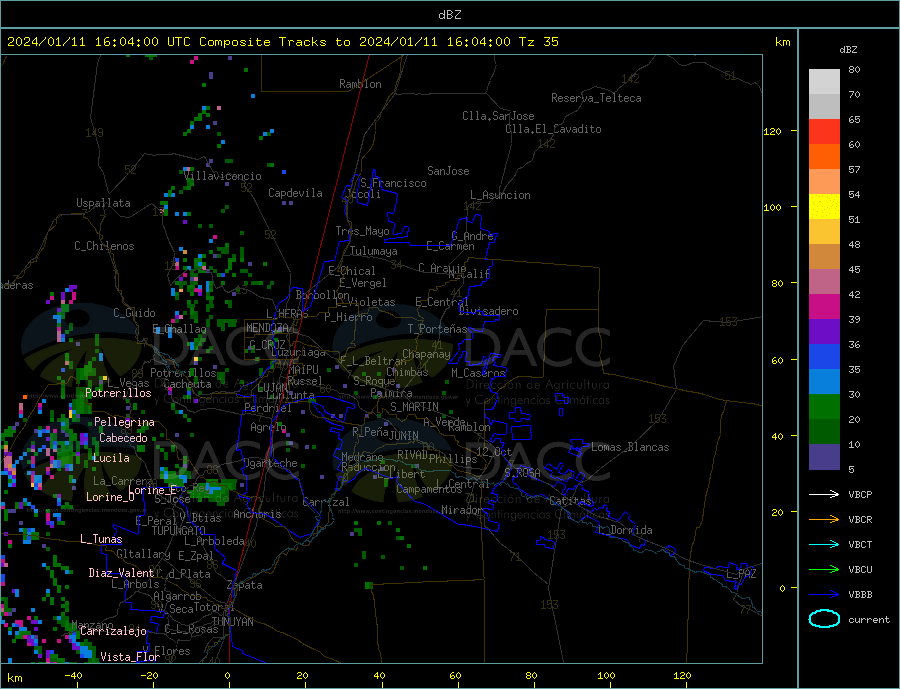Click the Lucila pink label
The image size is (900, 689).
pyautogui.click(x=111, y=458)
